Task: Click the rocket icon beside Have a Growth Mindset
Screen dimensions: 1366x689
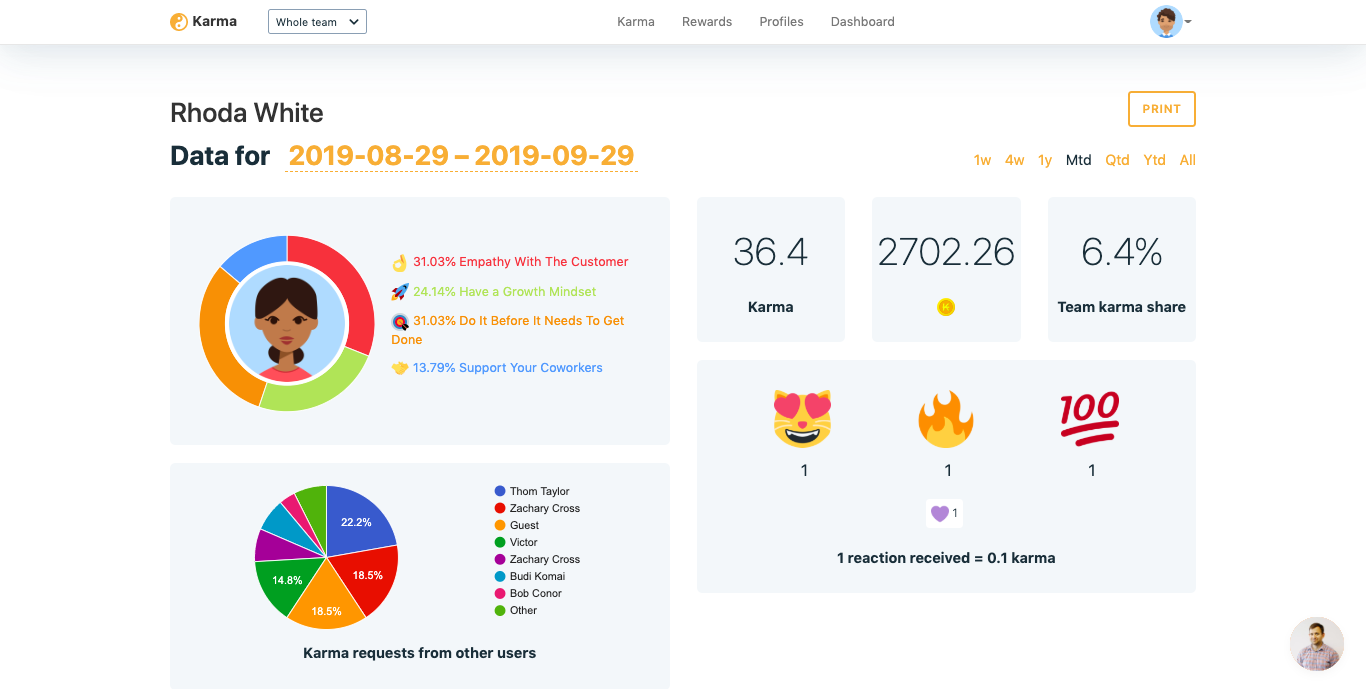Action: coord(401,292)
